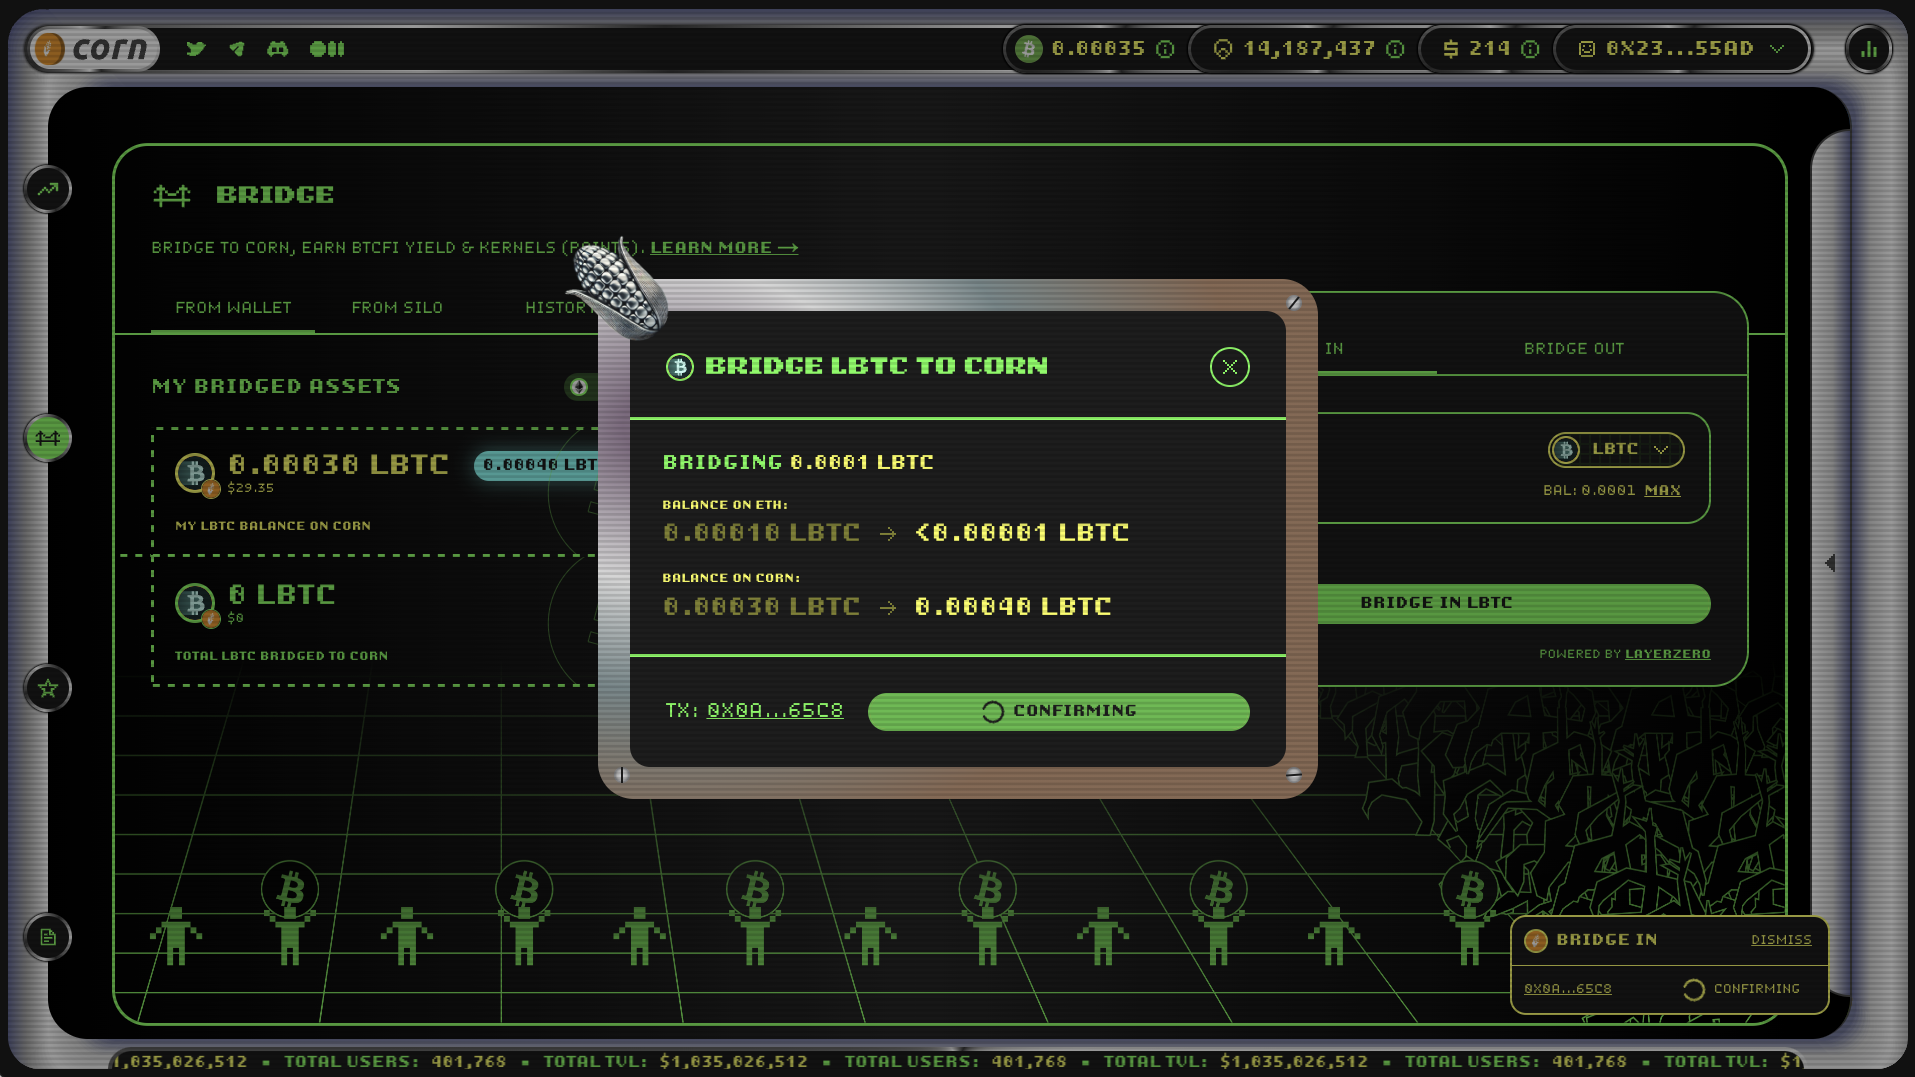Switch to the Bridge Out tab
The height and width of the screenshot is (1077, 1915).
tap(1573, 349)
